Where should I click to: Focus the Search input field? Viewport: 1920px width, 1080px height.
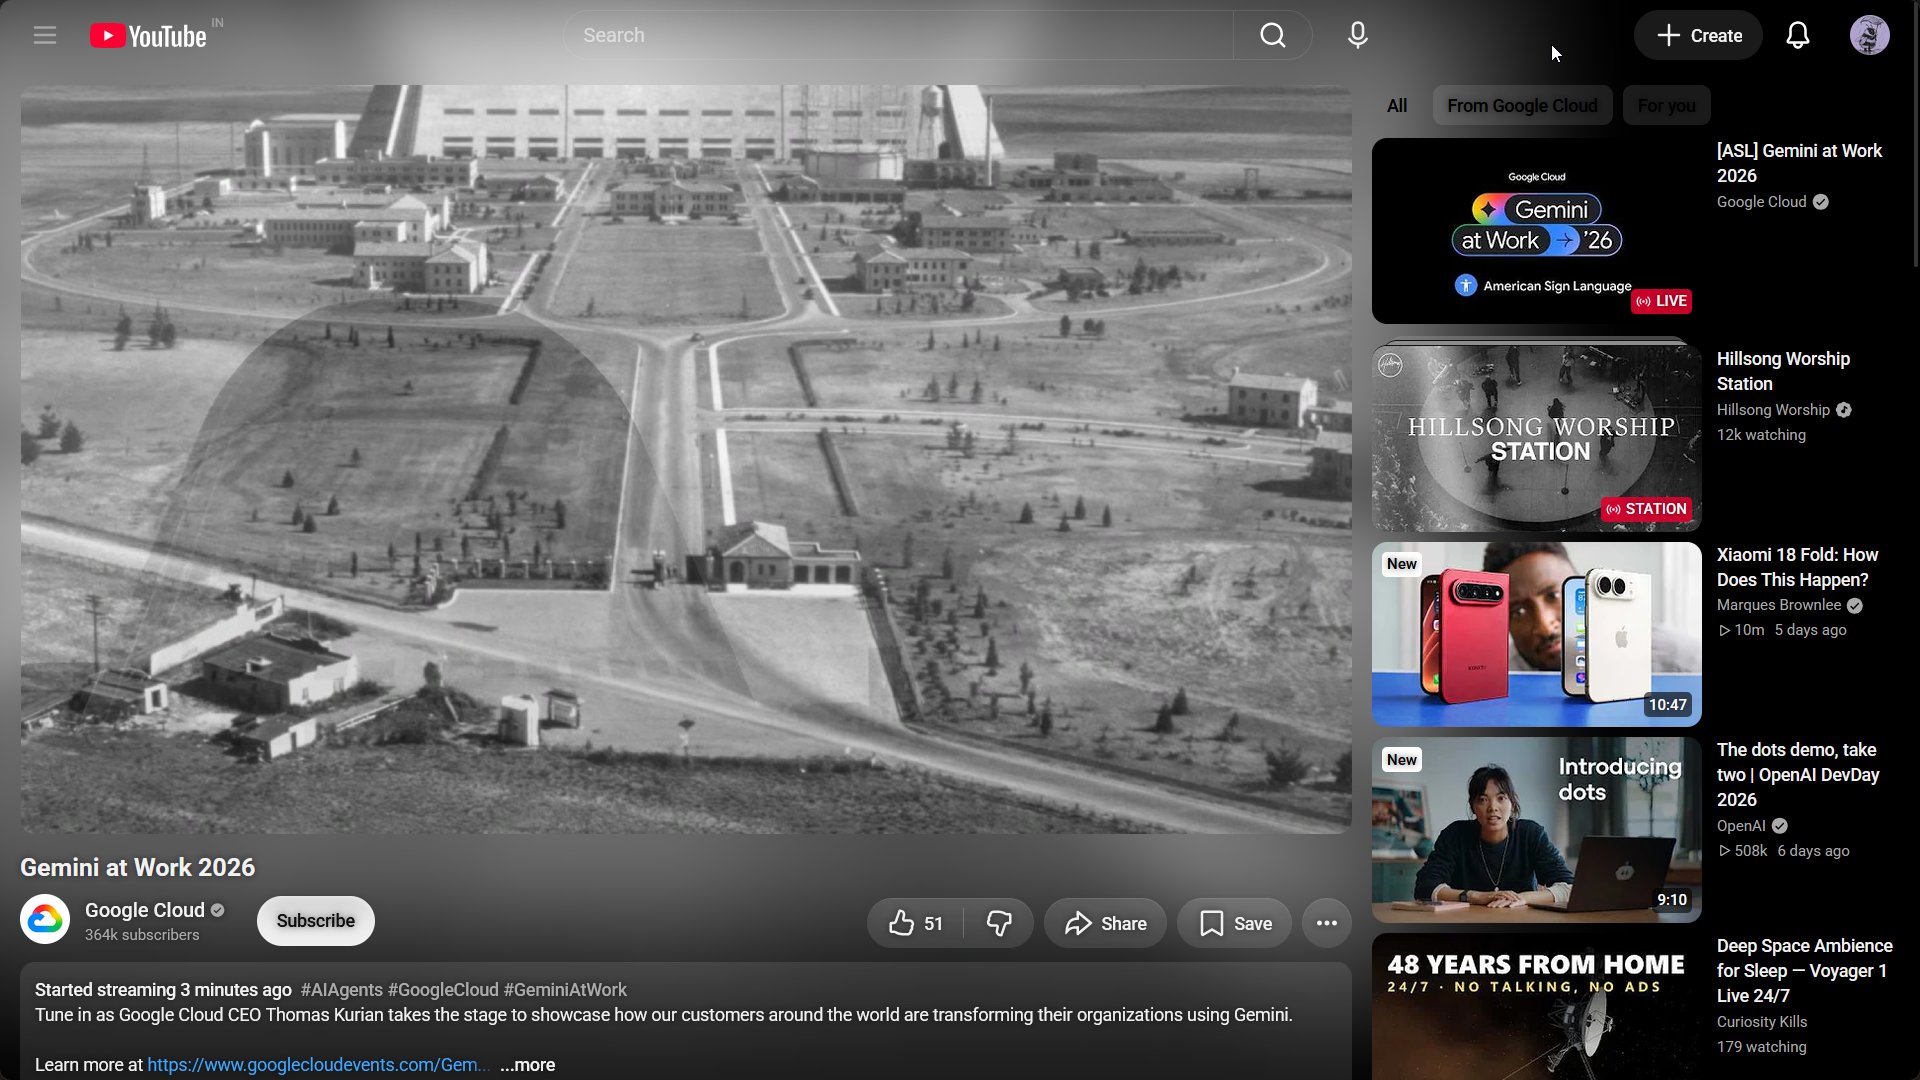point(898,36)
